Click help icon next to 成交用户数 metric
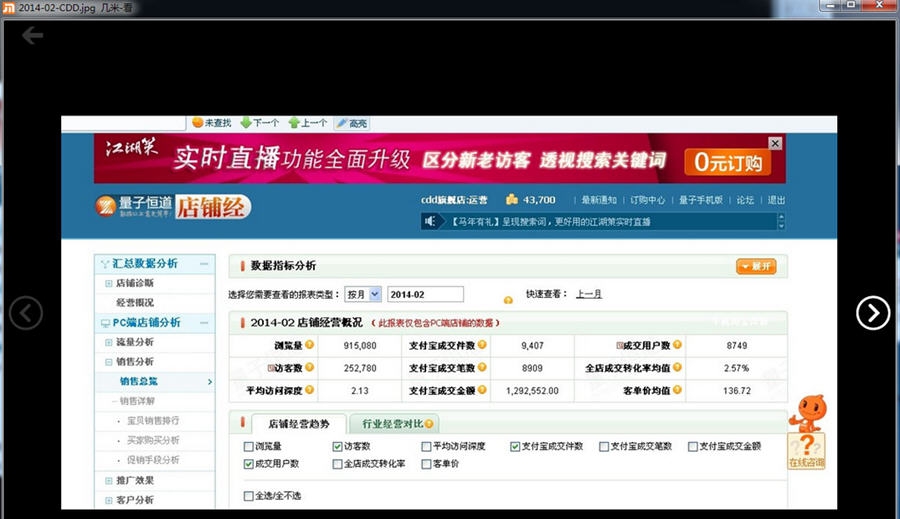Image resolution: width=900 pixels, height=519 pixels. [677, 344]
